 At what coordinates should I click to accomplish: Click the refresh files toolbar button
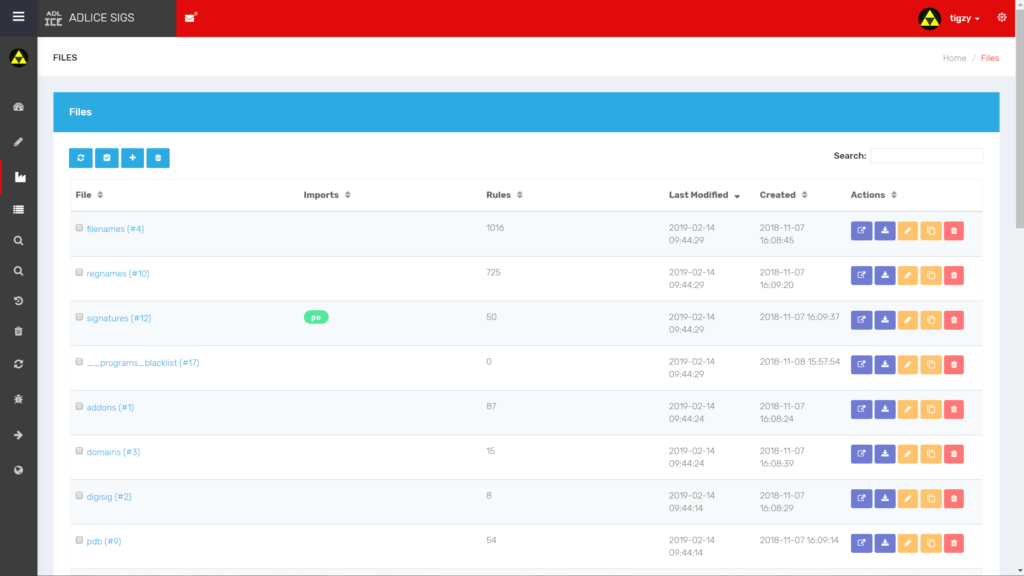pos(81,158)
